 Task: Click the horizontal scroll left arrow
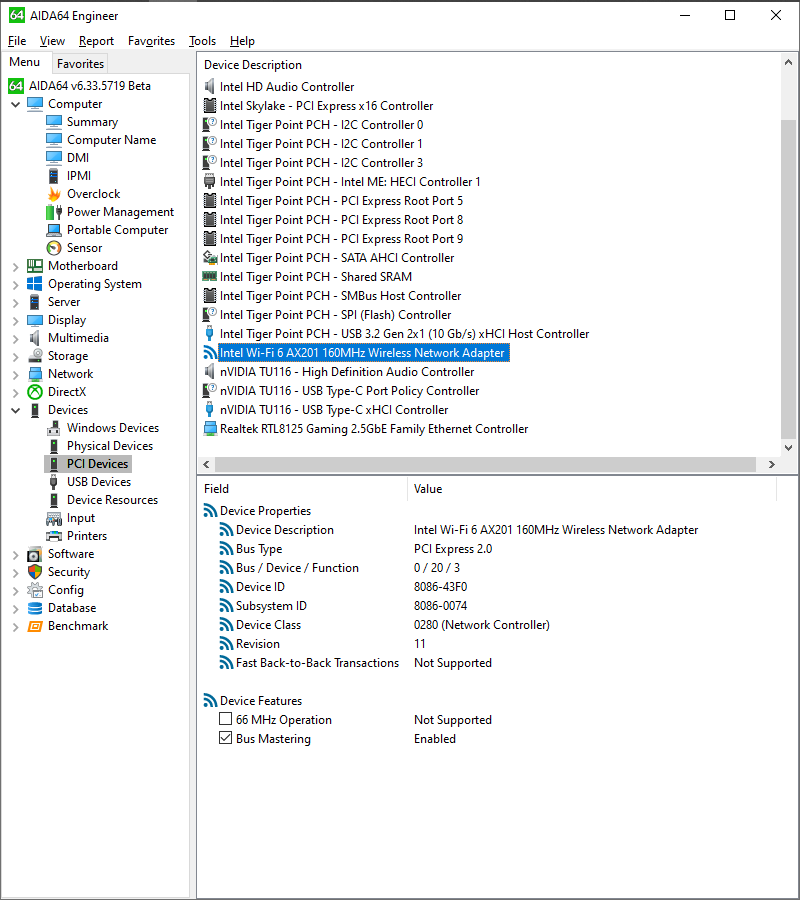click(207, 464)
